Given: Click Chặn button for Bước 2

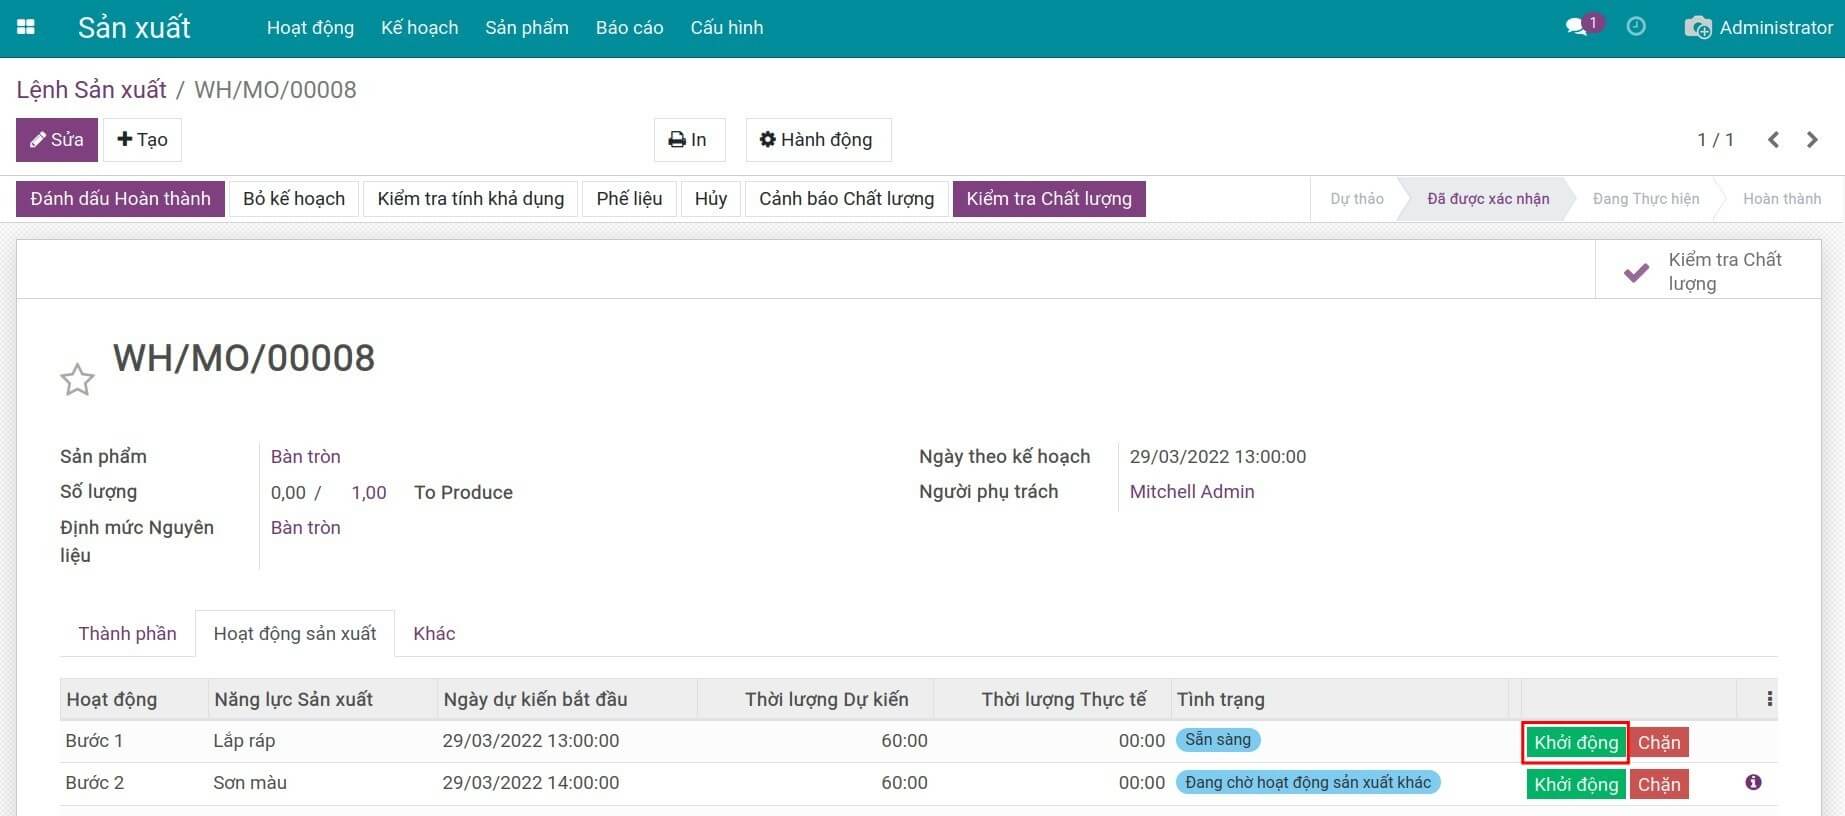Looking at the screenshot, I should click(x=1658, y=784).
